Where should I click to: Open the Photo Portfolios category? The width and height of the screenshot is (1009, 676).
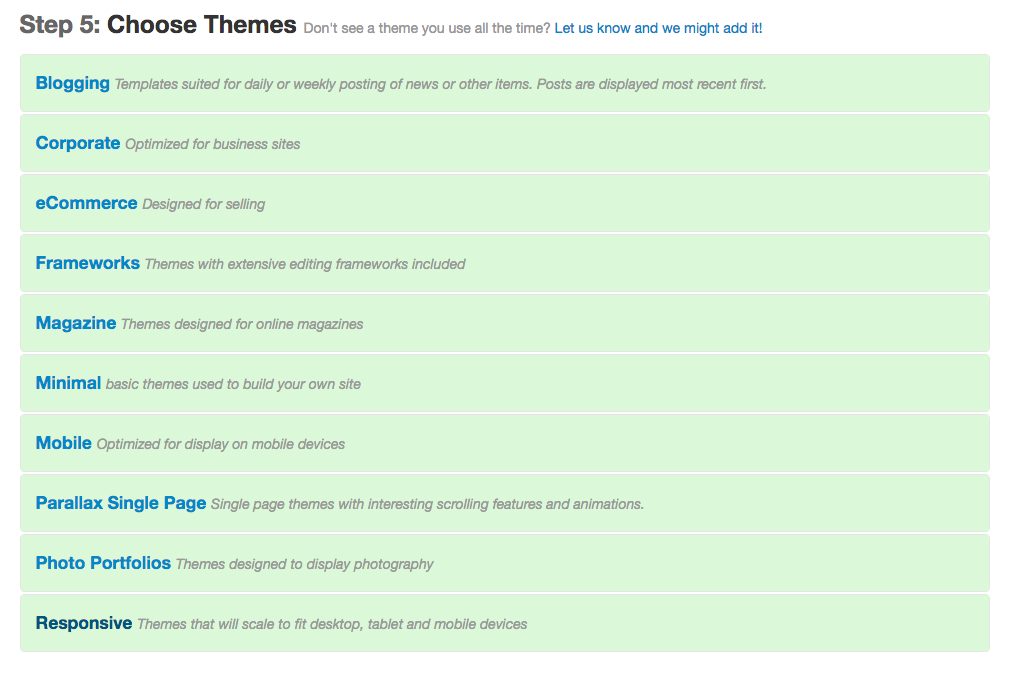click(103, 563)
